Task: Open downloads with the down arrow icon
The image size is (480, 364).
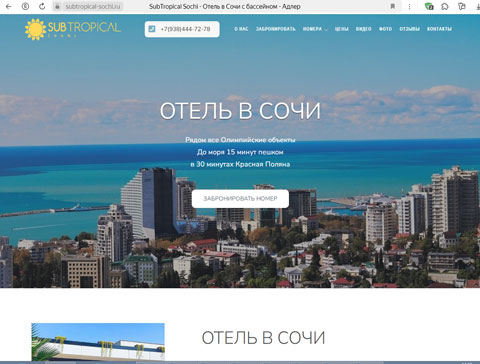Action: pyautogui.click(x=477, y=6)
